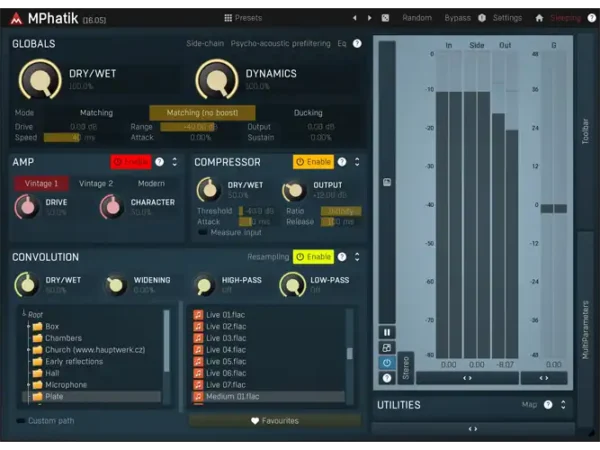This screenshot has height=450, width=600.
Task: Toggle the Convolution Enable button
Action: (313, 257)
